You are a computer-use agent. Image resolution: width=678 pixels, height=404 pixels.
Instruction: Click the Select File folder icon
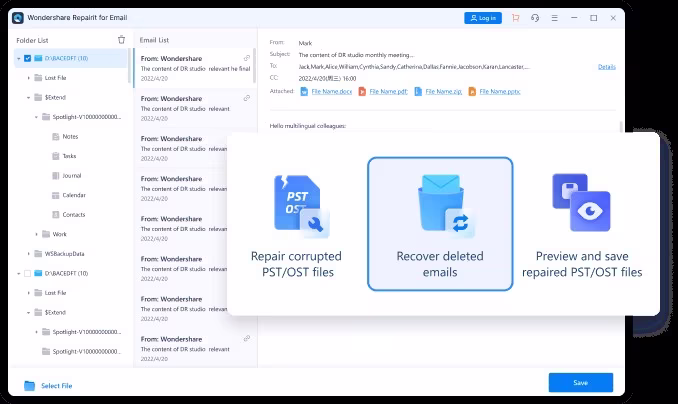29,385
